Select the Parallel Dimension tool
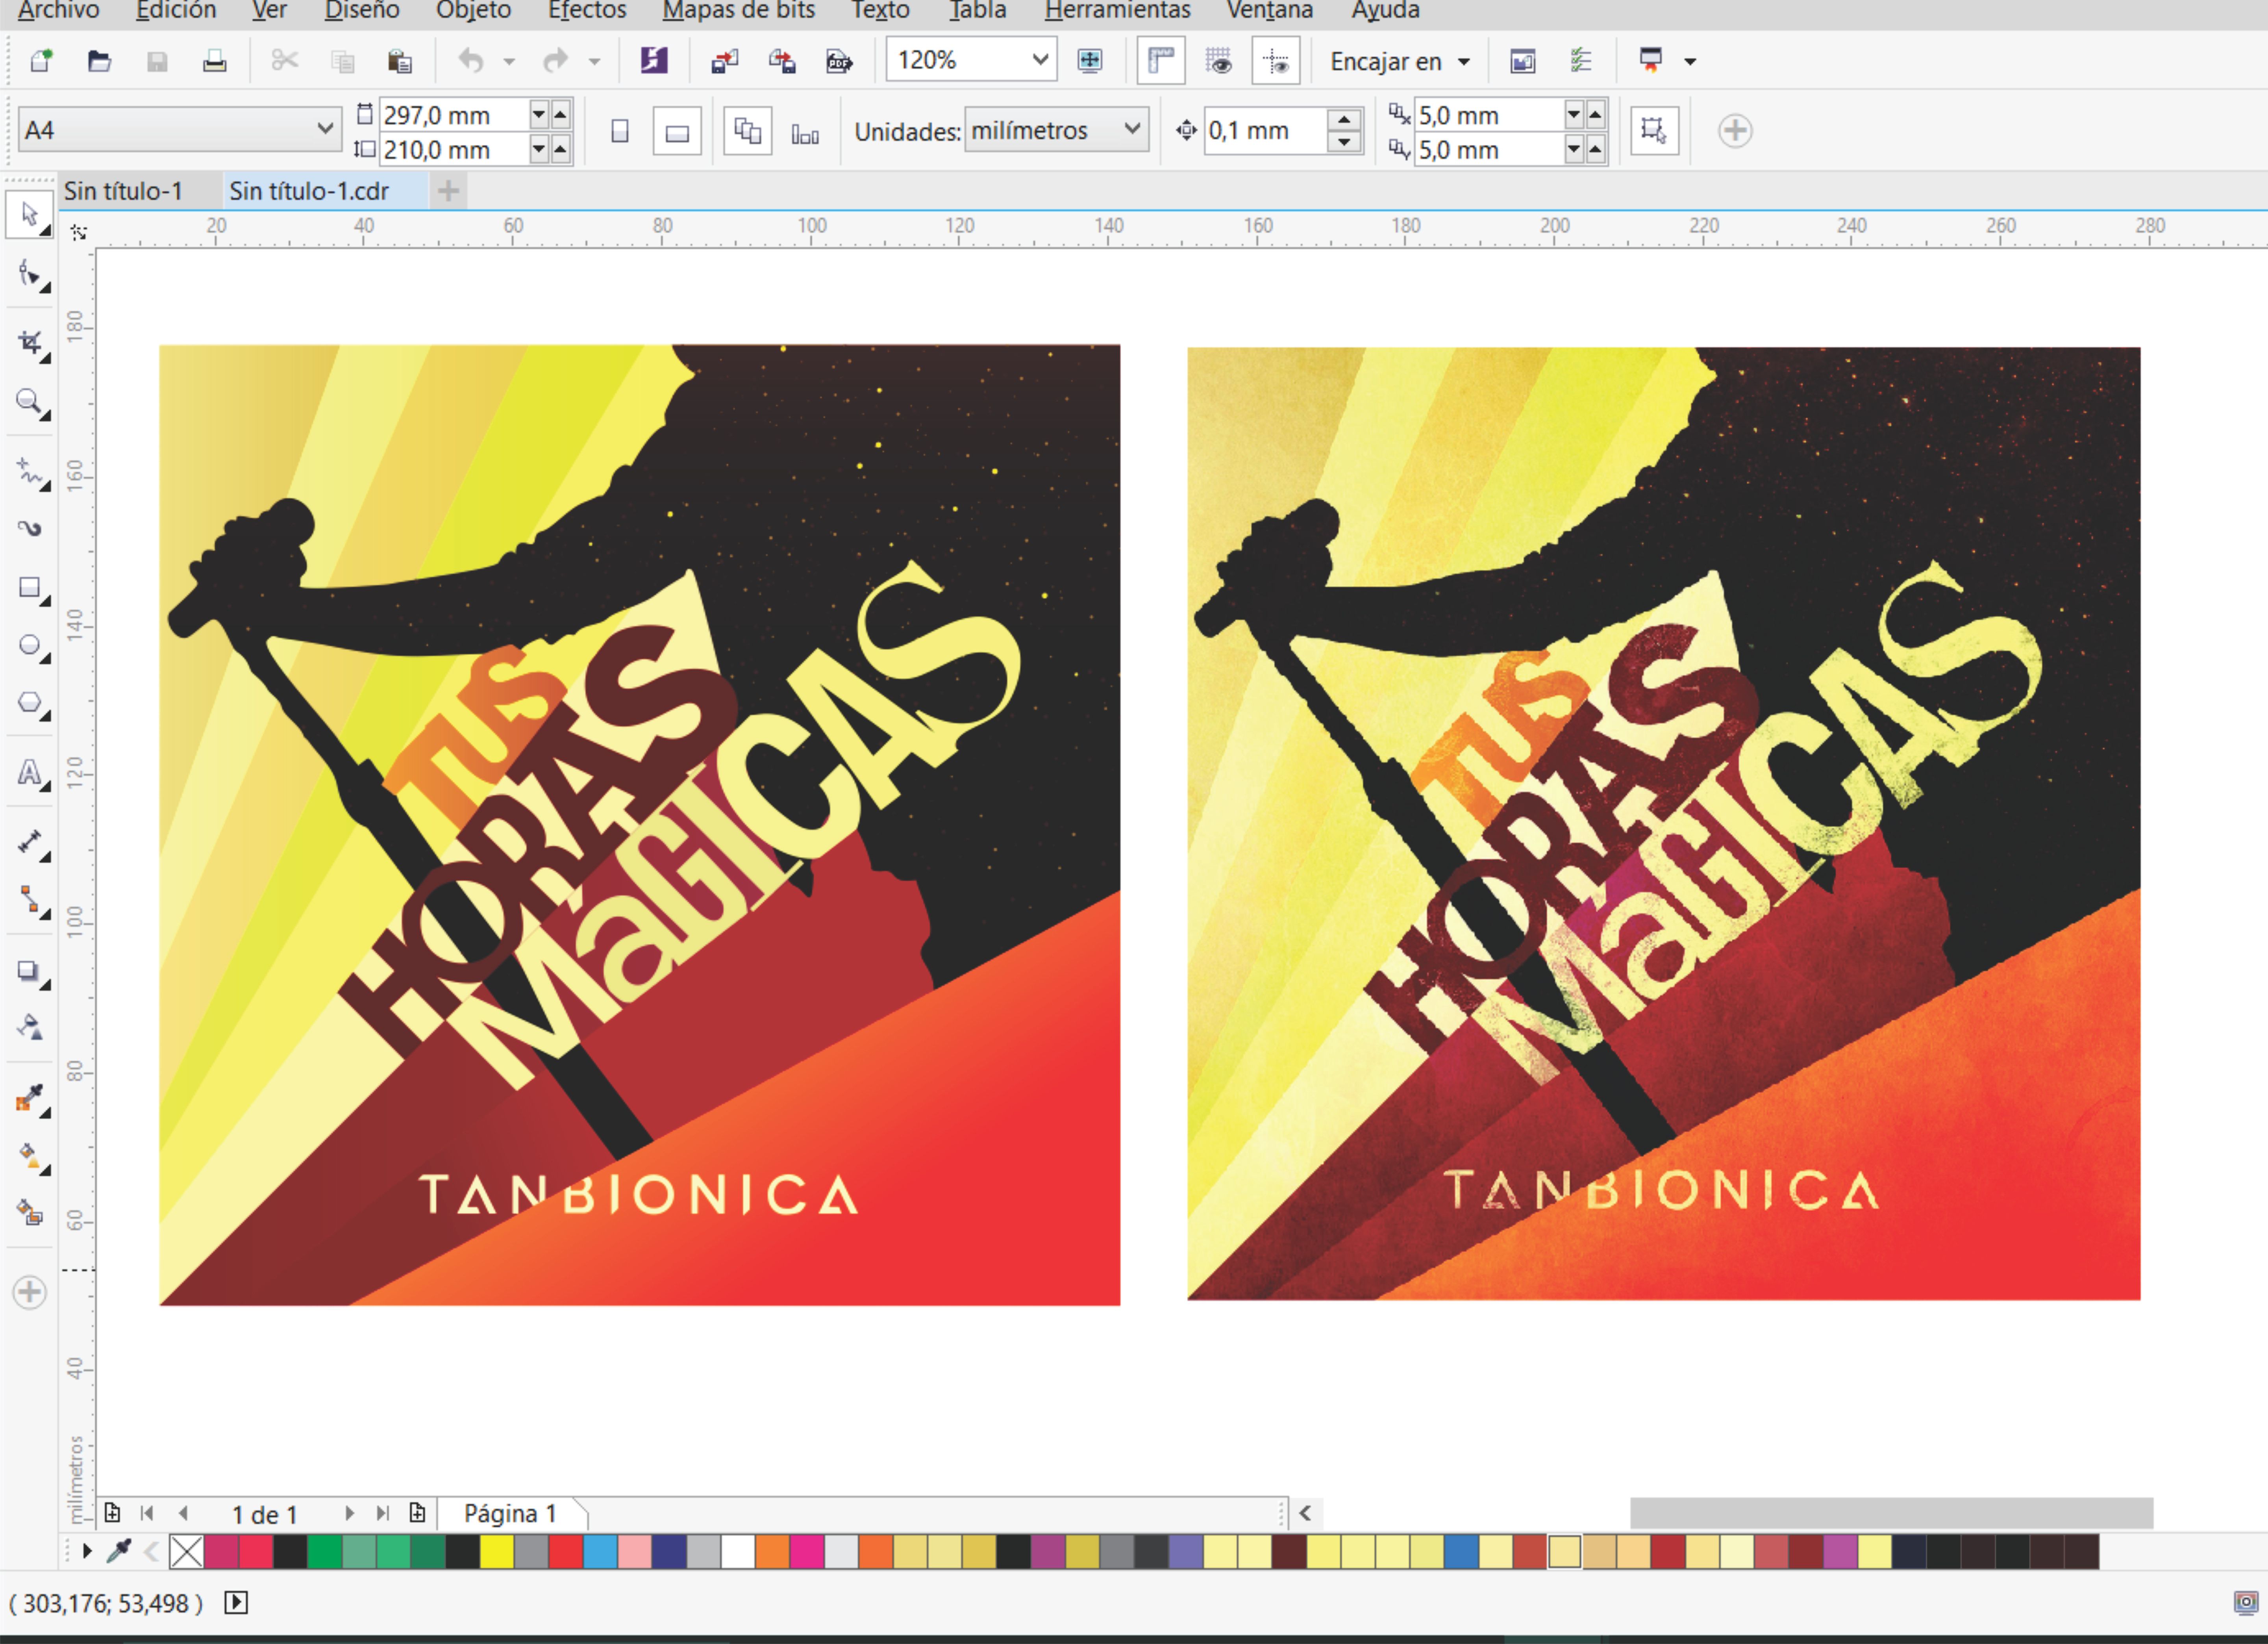The image size is (2268, 1644). (x=29, y=842)
